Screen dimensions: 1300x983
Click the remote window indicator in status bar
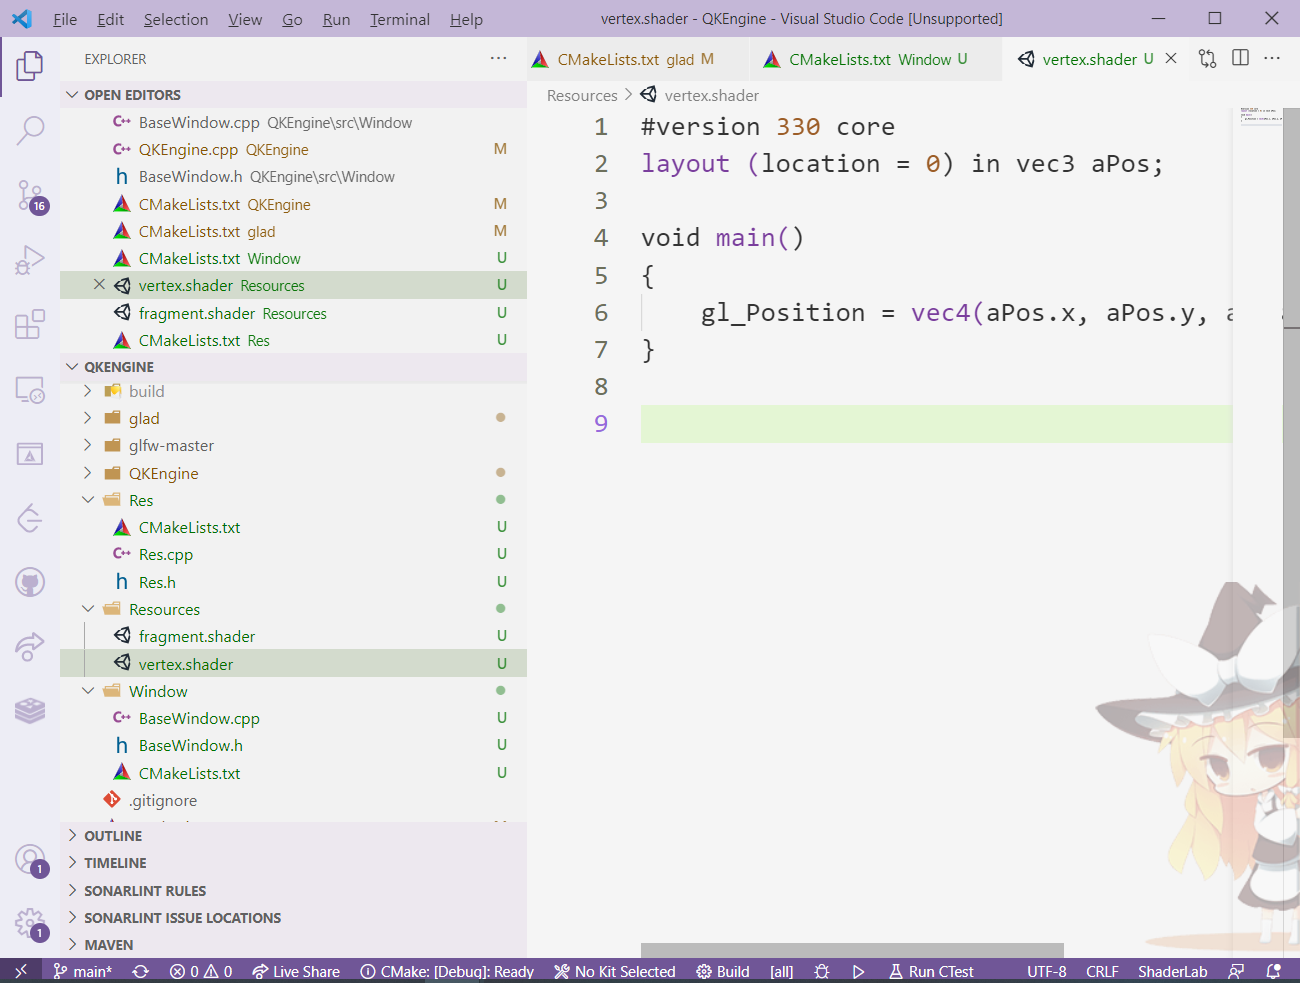coord(20,971)
